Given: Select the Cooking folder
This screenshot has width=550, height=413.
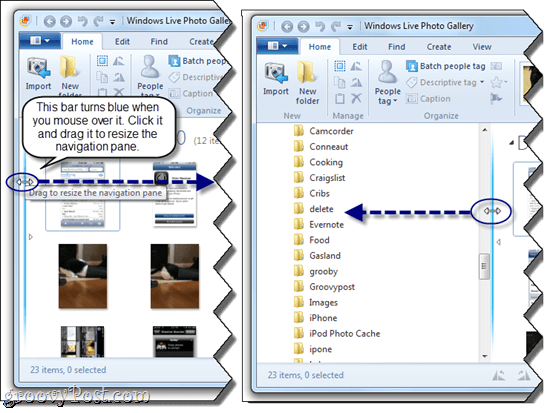Looking at the screenshot, I should tap(318, 162).
